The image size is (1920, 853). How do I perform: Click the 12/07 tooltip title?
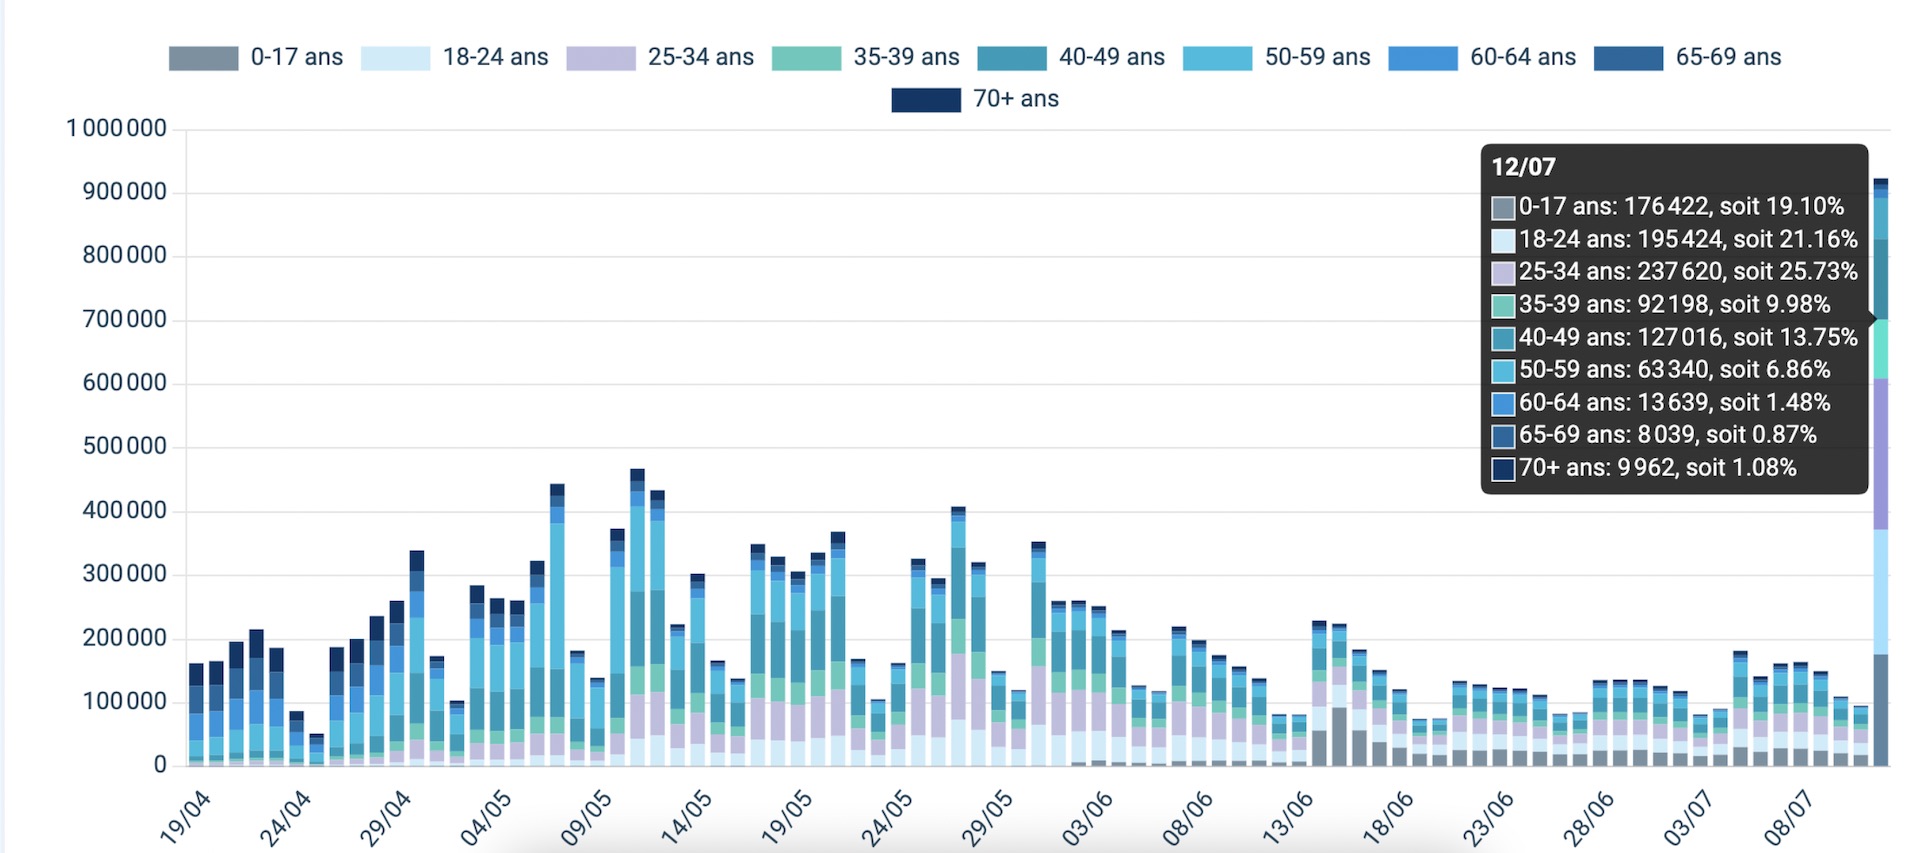[x=1523, y=167]
